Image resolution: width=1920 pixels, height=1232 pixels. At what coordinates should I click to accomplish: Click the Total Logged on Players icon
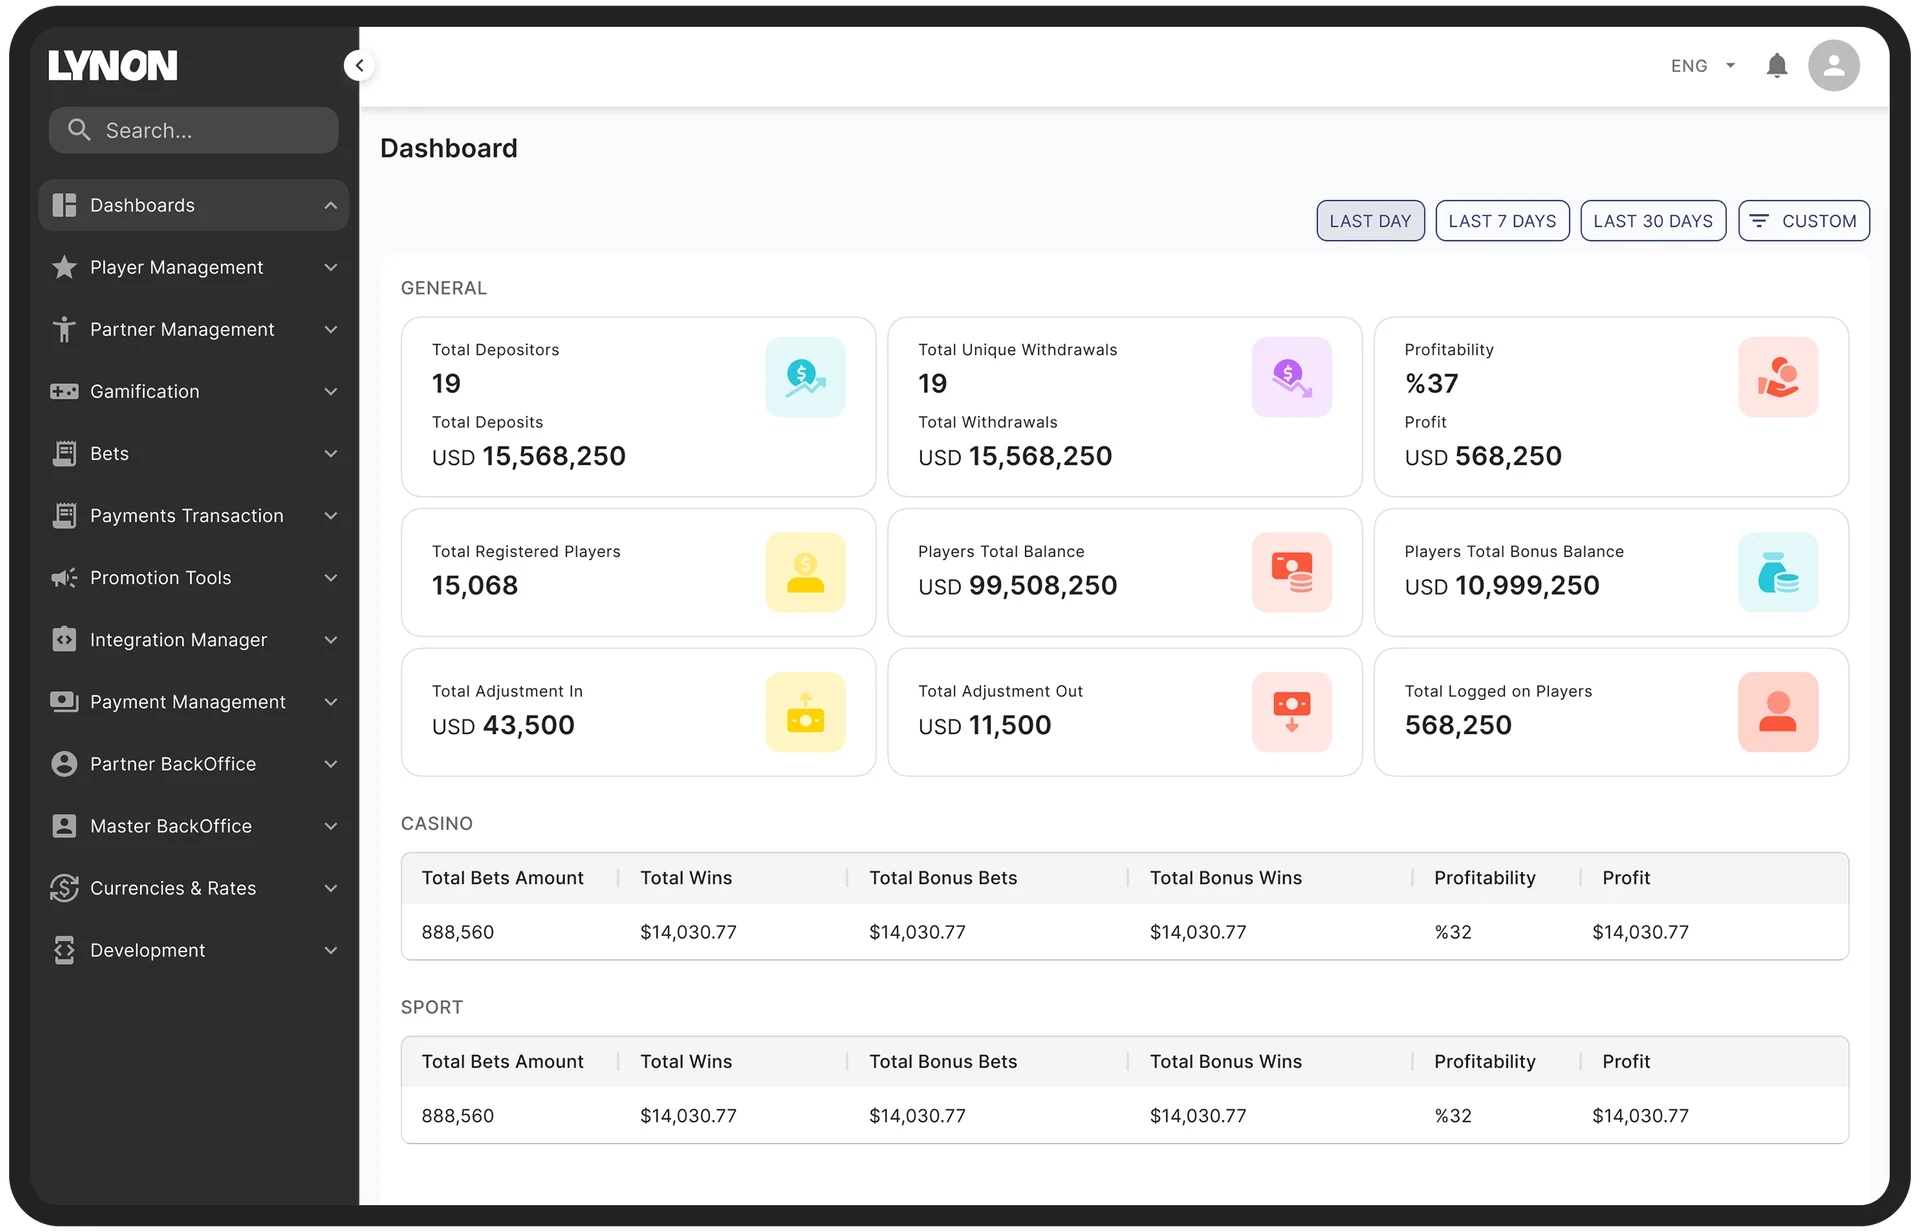pos(1777,712)
